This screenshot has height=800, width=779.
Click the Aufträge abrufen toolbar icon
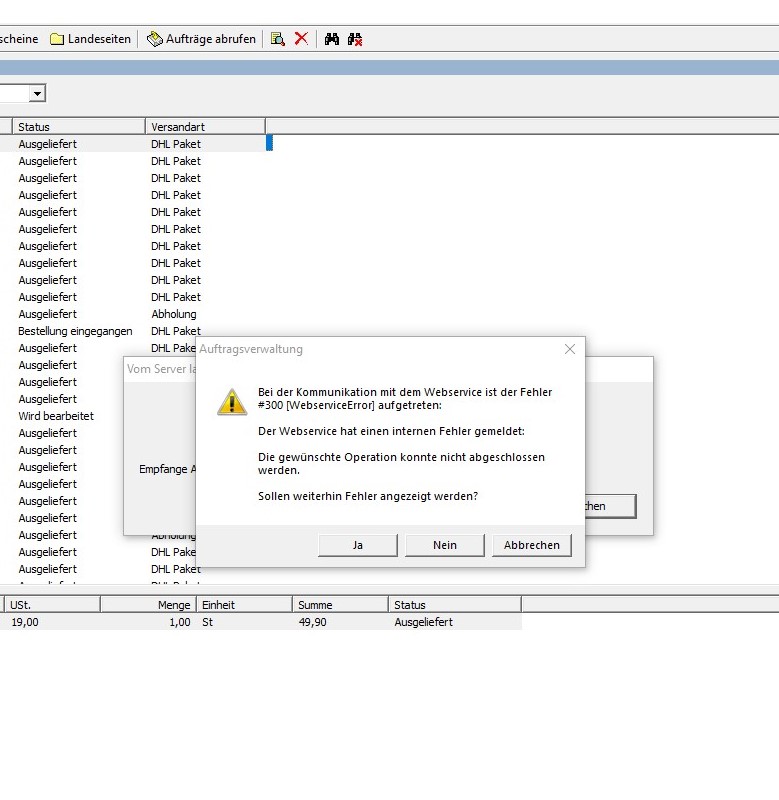pyautogui.click(x=154, y=39)
